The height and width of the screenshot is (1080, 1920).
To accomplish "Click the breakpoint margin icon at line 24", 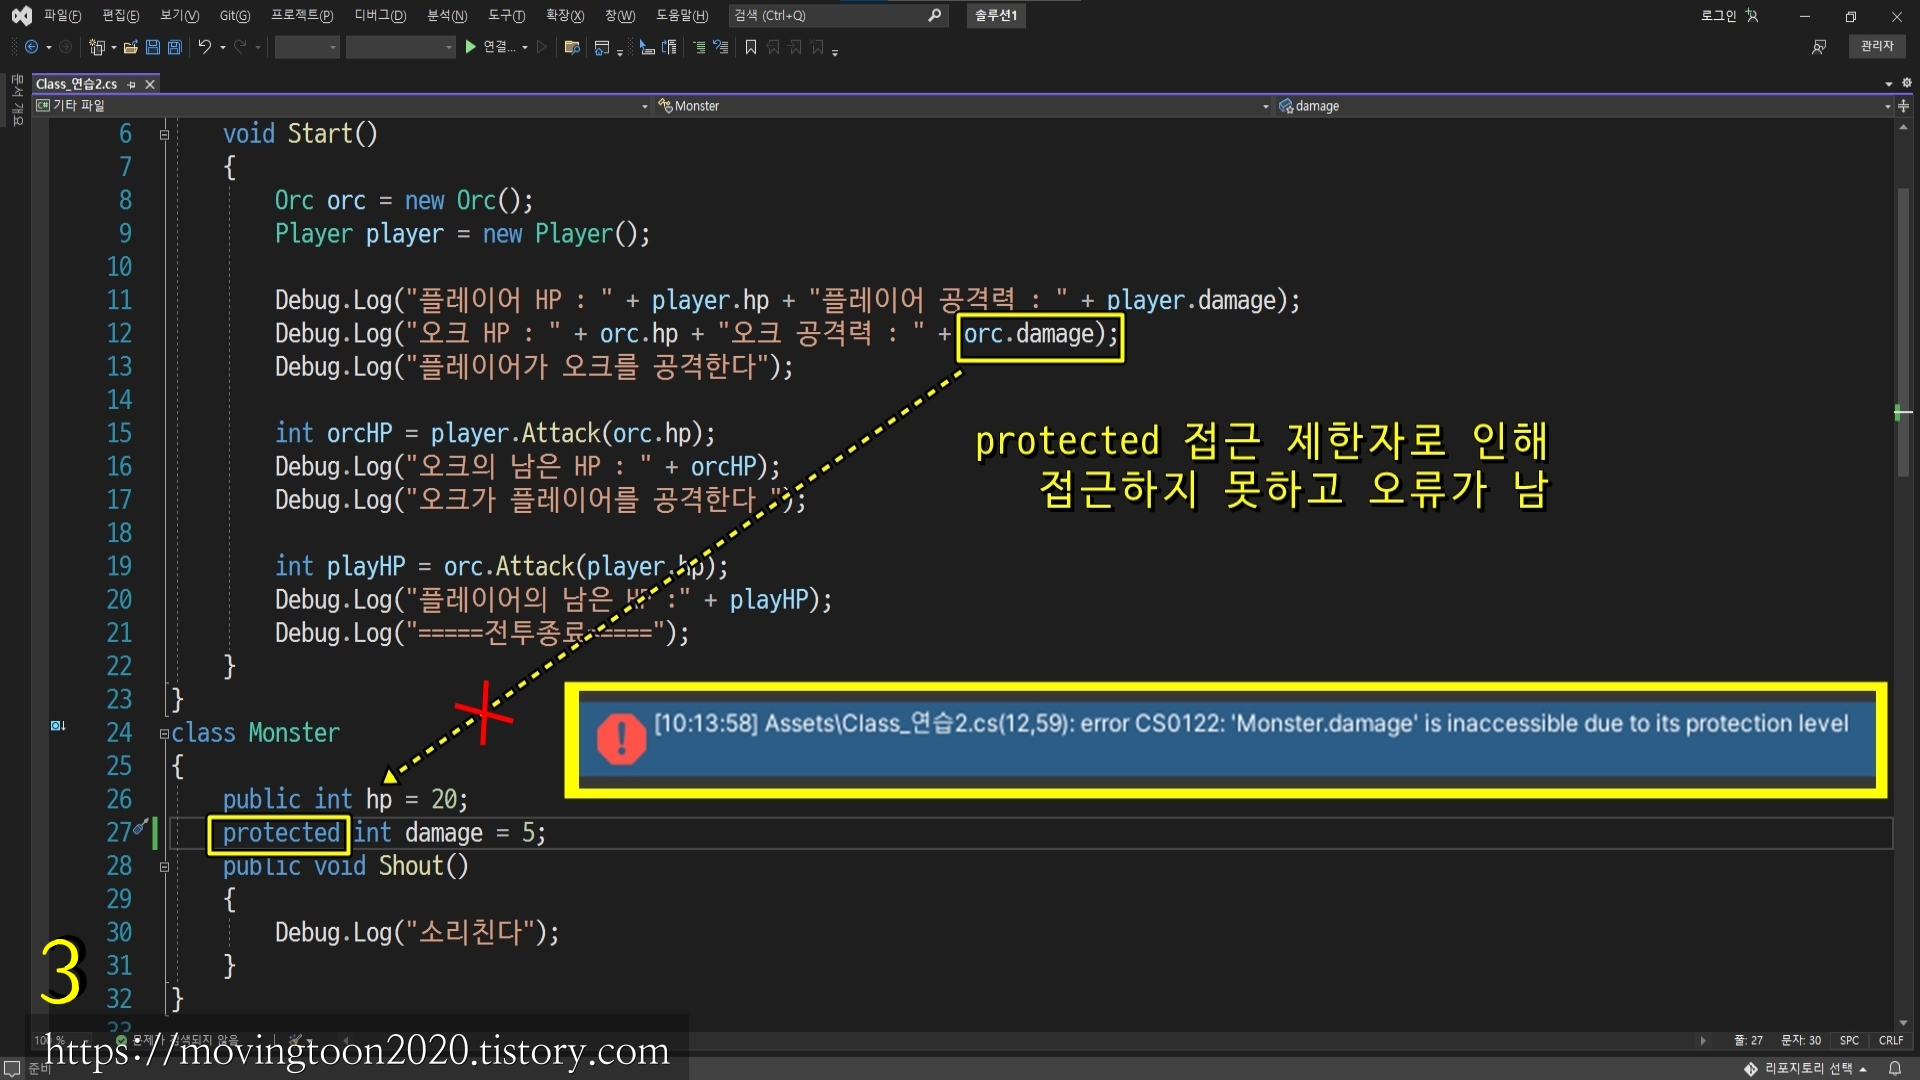I will (x=58, y=726).
